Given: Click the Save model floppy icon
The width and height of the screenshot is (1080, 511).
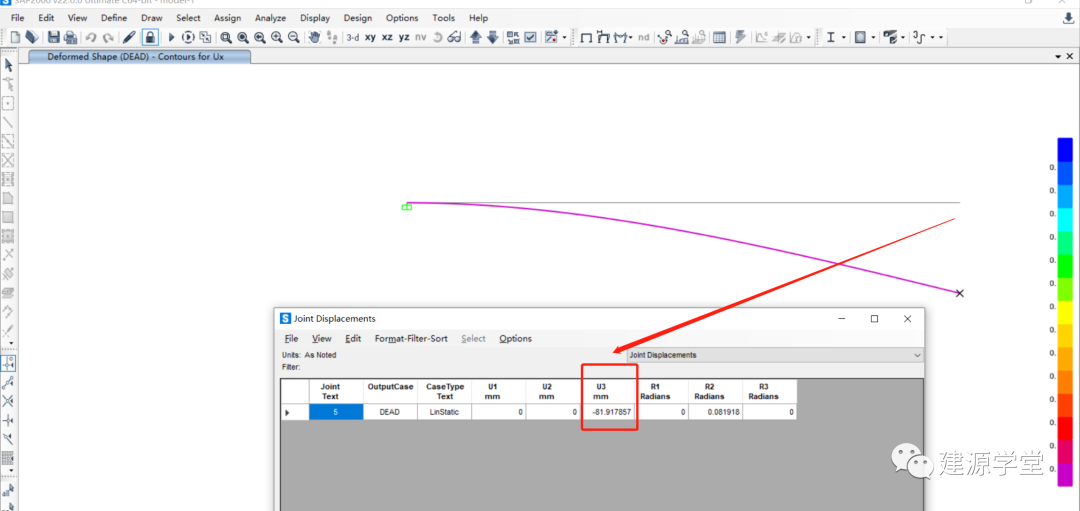Looking at the screenshot, I should click(54, 37).
